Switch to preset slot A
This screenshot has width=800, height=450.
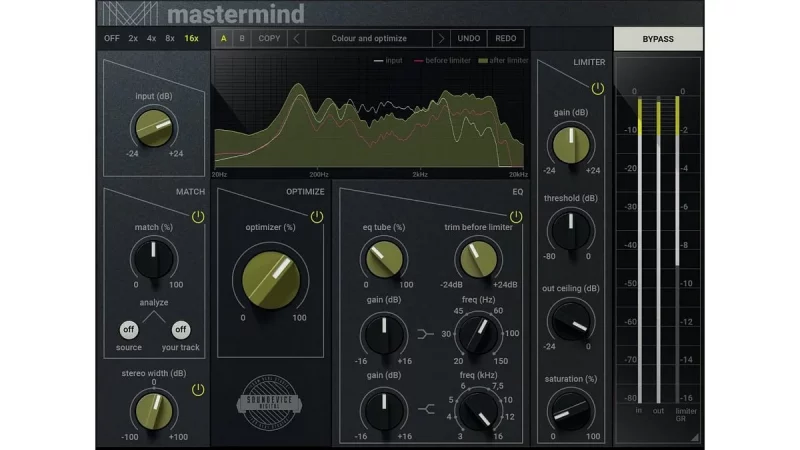tap(224, 39)
